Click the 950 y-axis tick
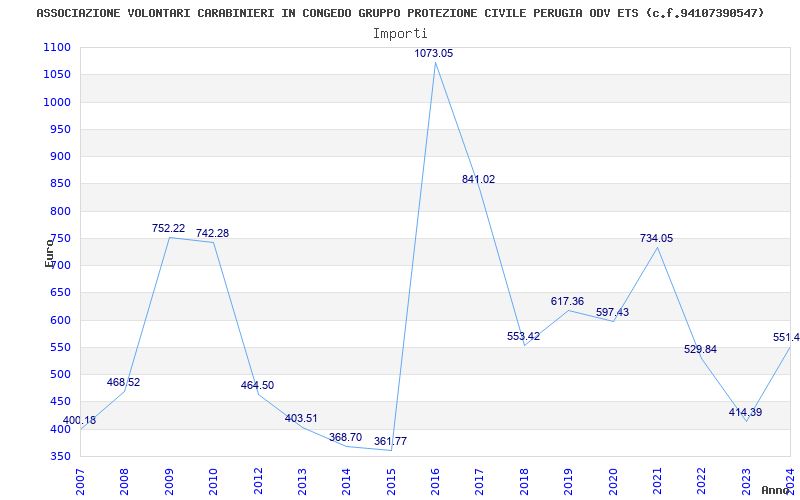This screenshot has width=800, height=500. point(60,129)
